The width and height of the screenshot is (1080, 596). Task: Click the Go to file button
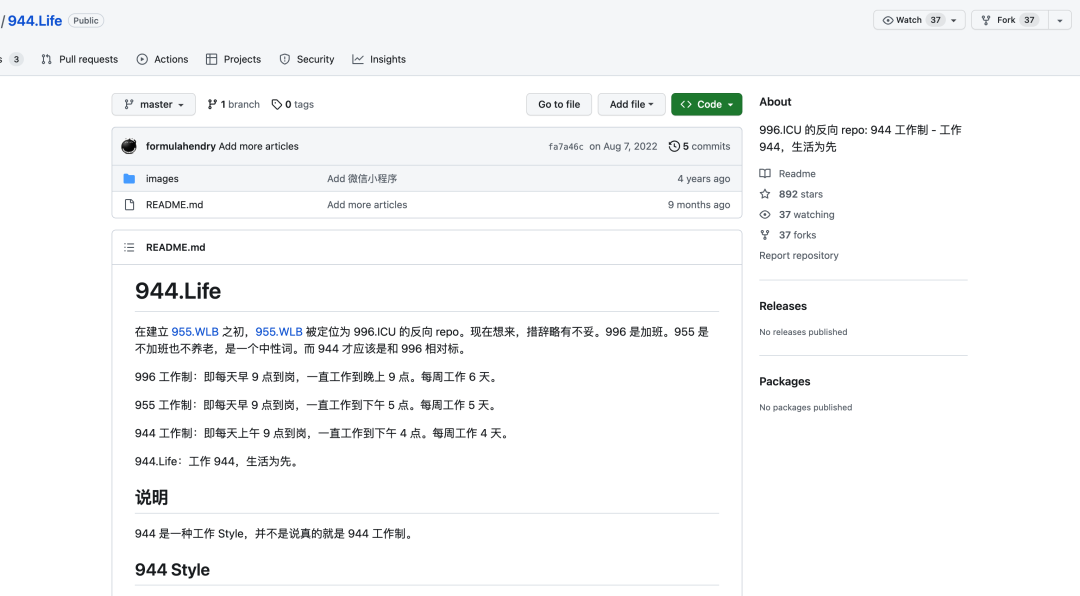(559, 104)
